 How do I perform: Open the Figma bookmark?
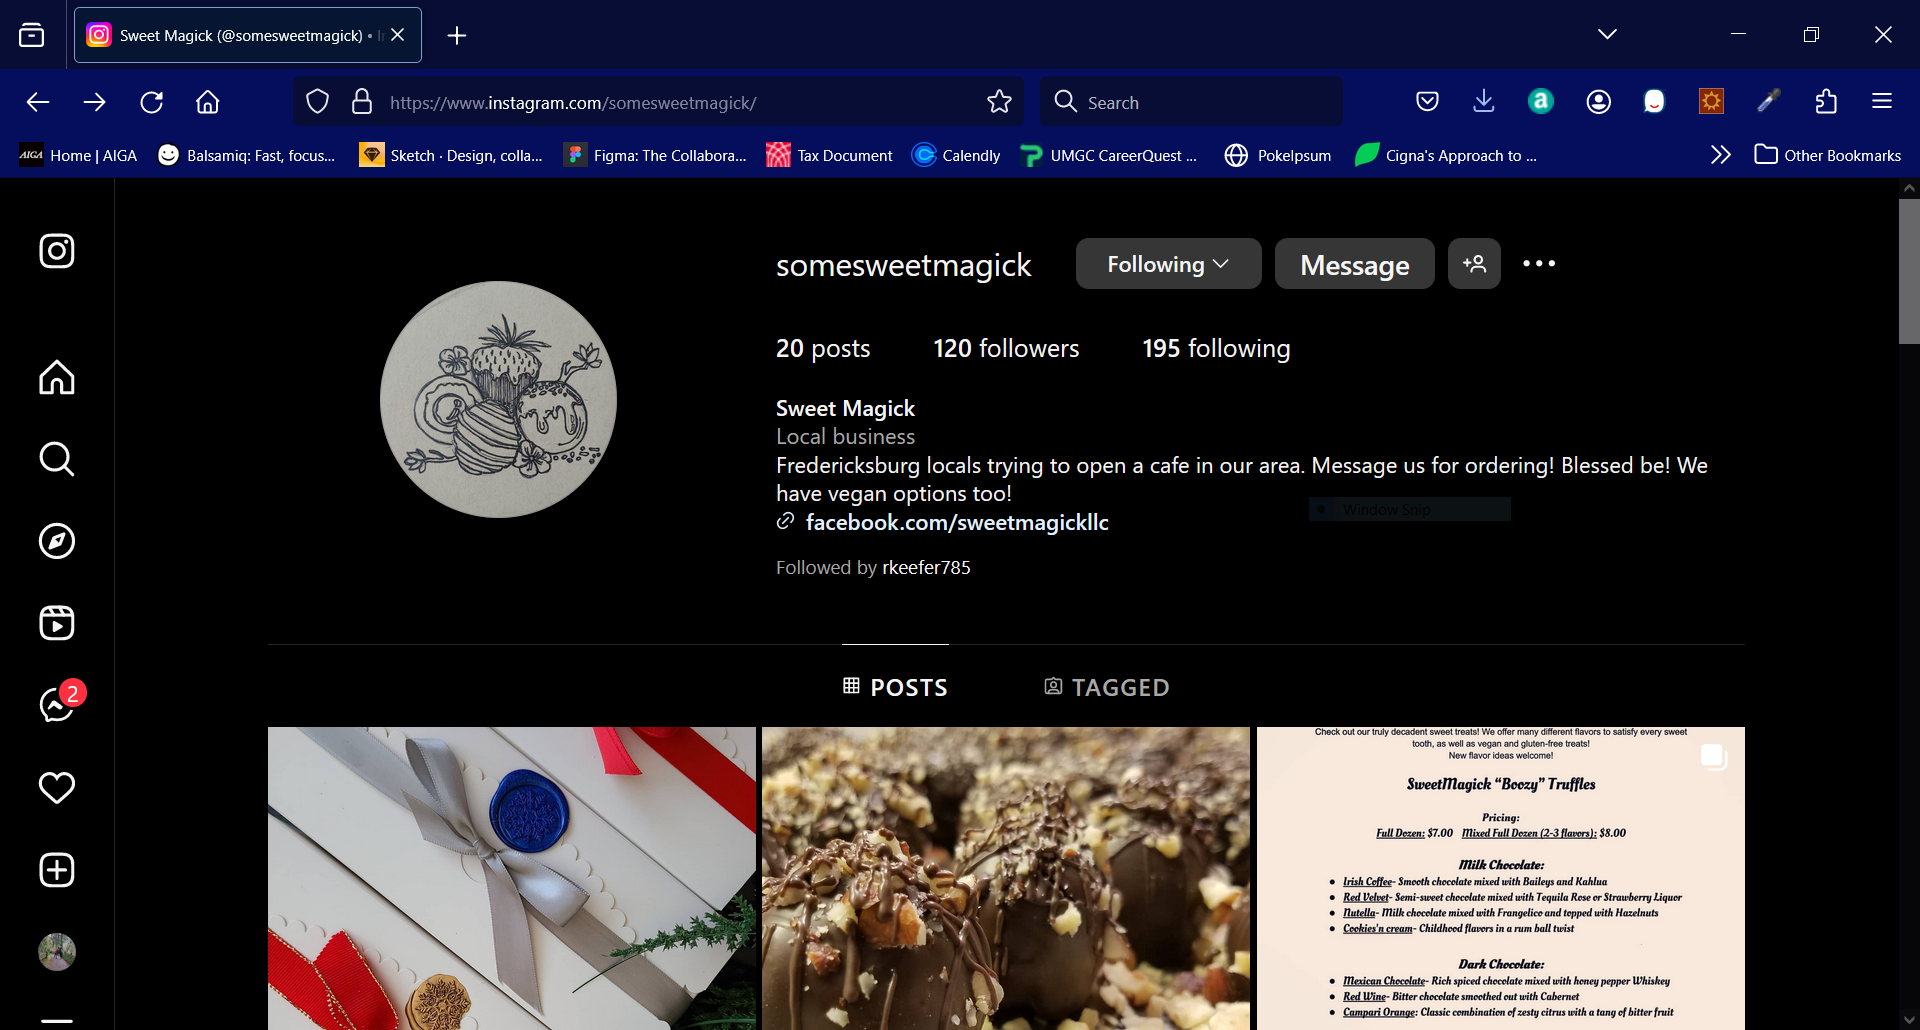coord(655,155)
